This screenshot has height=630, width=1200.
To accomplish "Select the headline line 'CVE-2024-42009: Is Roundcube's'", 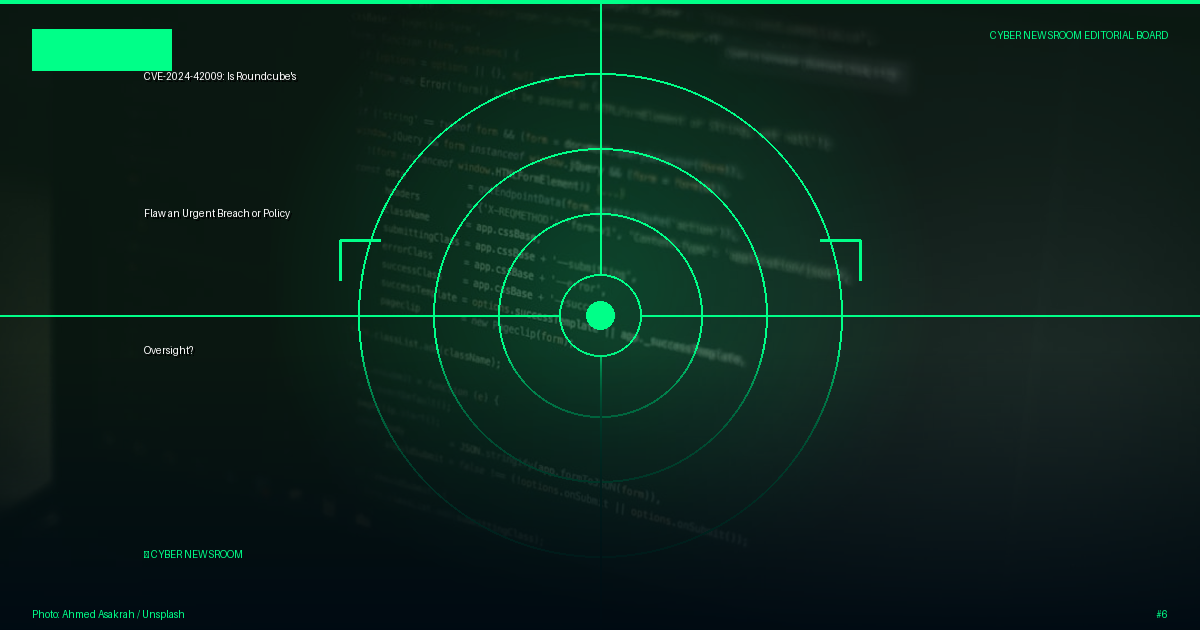I will pos(220,76).
